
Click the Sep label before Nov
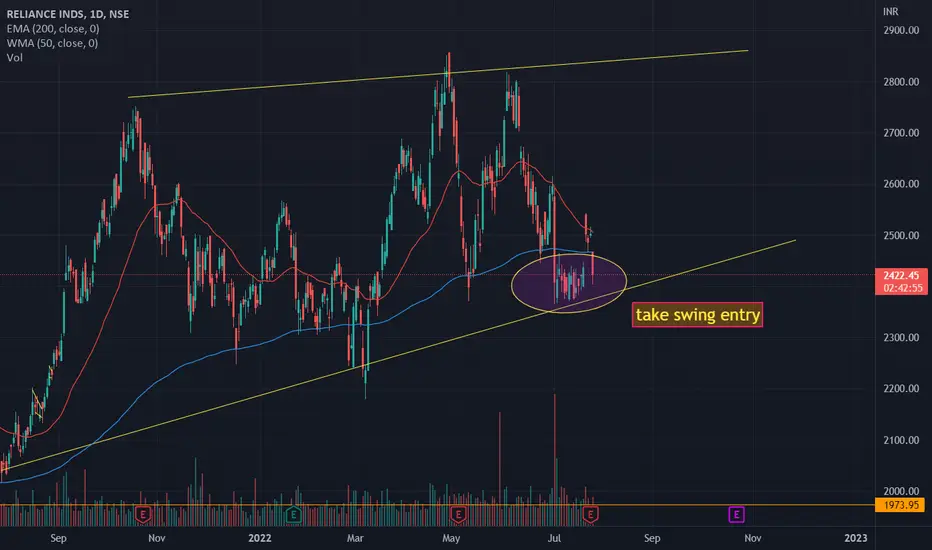click(x=58, y=538)
